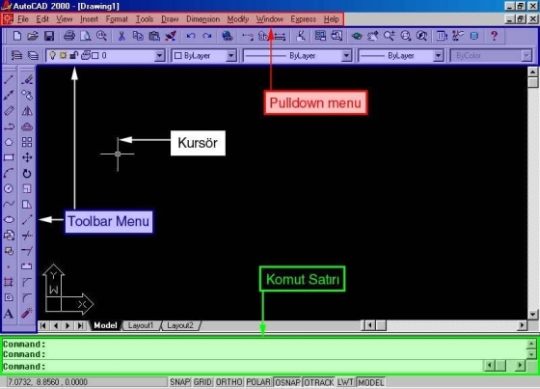Select the Ellipse draw tool
The width and height of the screenshot is (540, 389).
[x=9, y=220]
